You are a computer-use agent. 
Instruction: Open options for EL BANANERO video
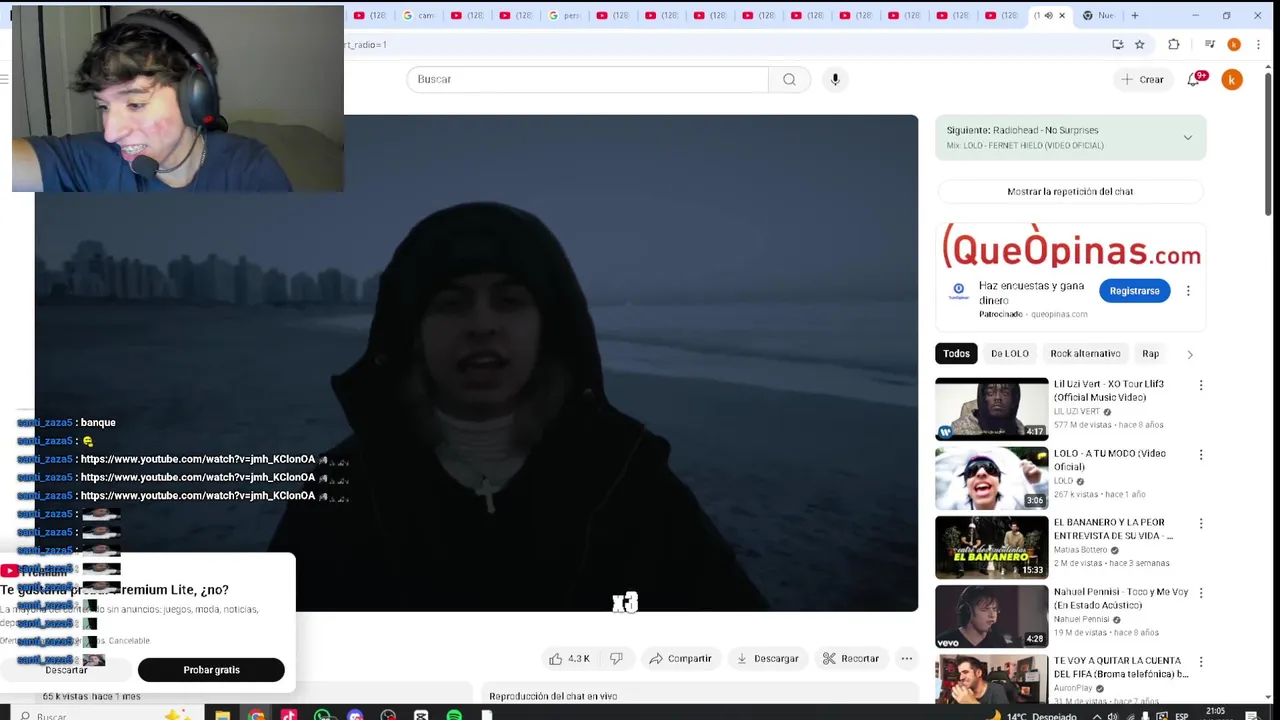1201,523
